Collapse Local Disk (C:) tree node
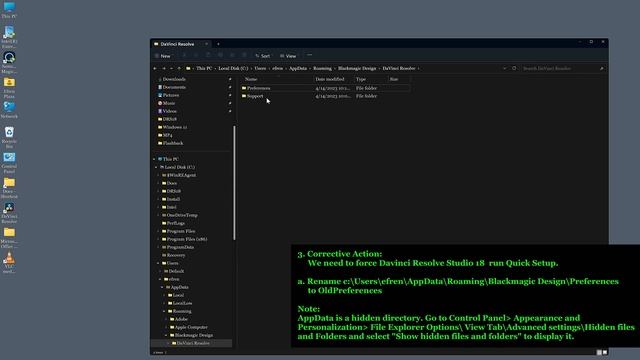The height and width of the screenshot is (360, 640). [x=156, y=167]
